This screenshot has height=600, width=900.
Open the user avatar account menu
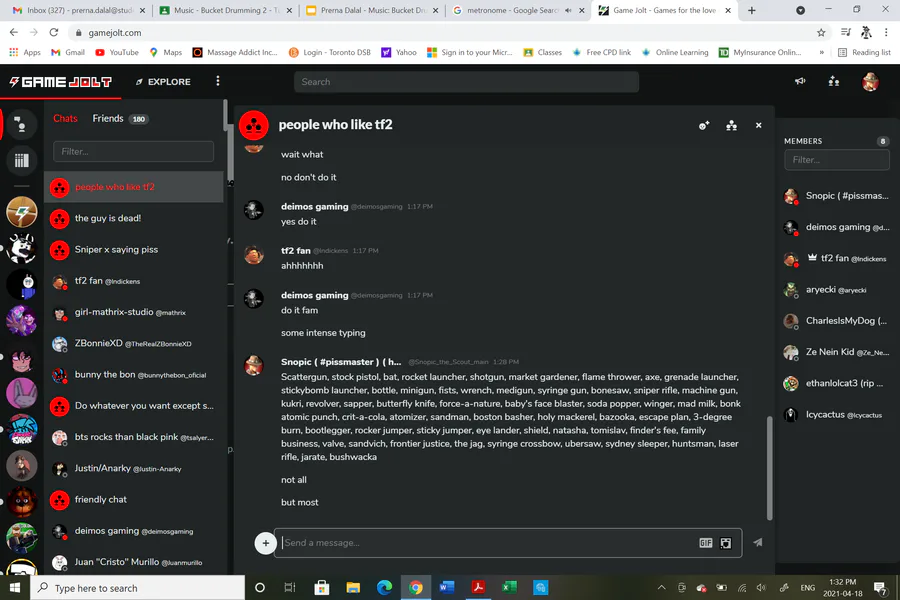click(870, 82)
